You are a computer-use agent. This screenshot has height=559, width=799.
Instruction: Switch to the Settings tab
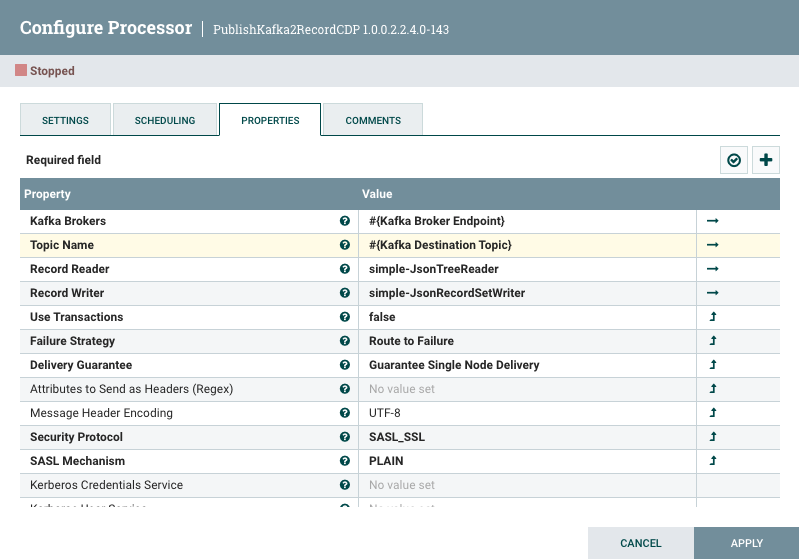point(65,120)
